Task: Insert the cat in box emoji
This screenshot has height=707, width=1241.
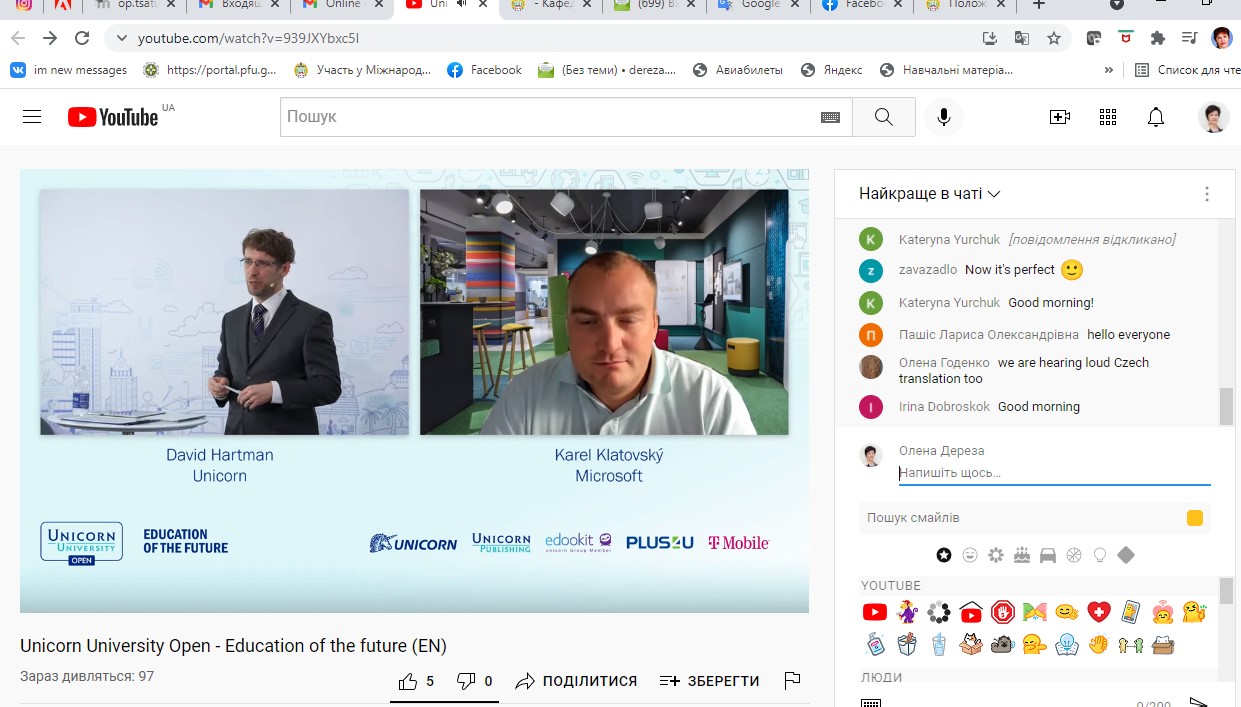Action: pyautogui.click(x=971, y=644)
